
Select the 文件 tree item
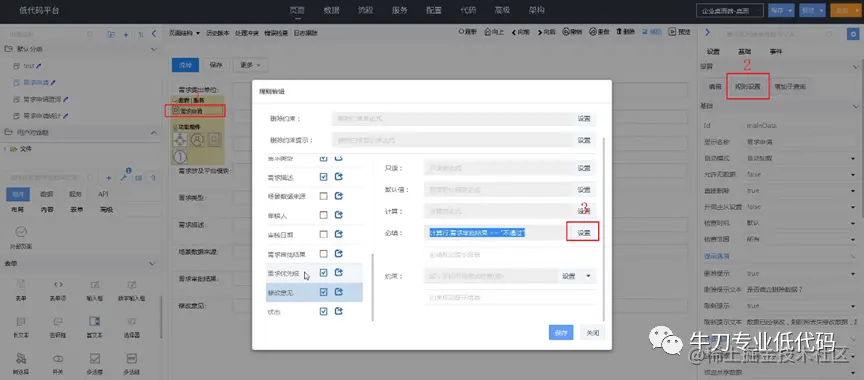tap(26, 149)
